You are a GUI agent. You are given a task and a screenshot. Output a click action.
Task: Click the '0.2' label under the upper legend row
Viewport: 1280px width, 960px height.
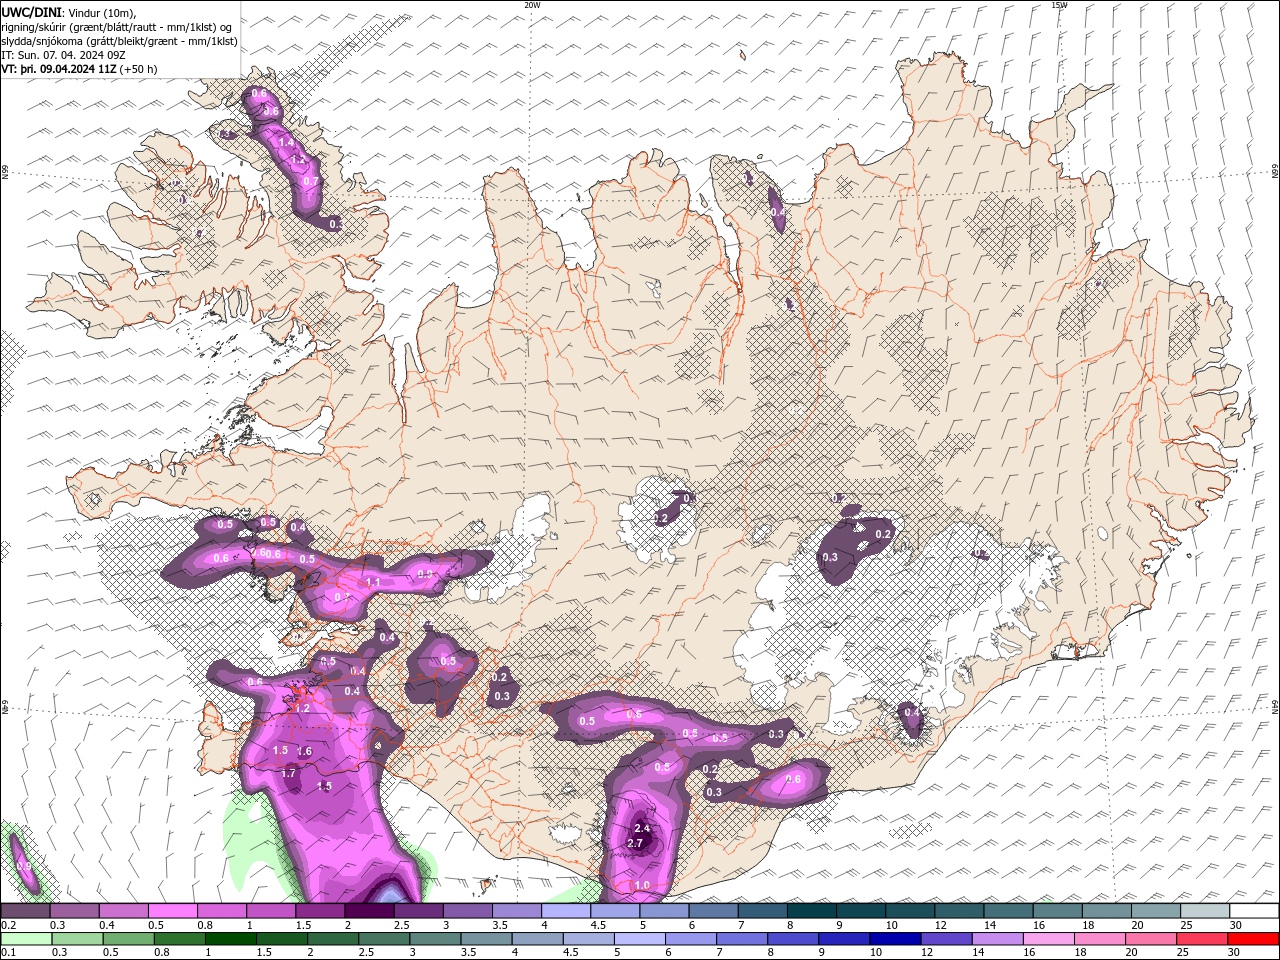(x=9, y=925)
